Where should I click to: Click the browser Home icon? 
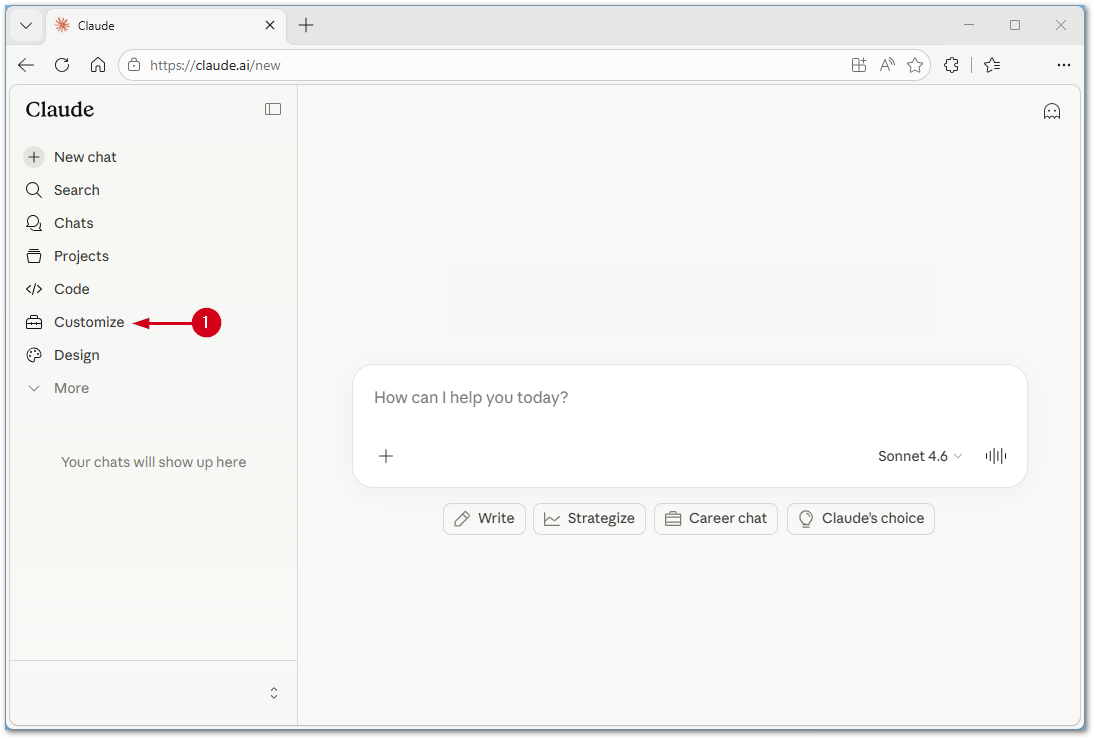click(x=98, y=65)
